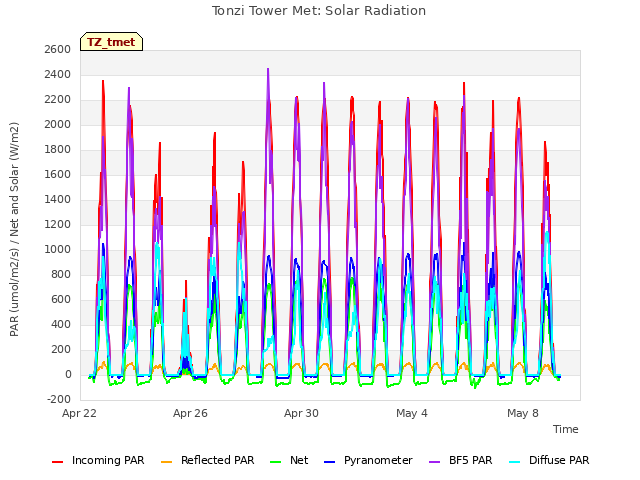
Task: Select the Net legend label
Action: coord(299,460)
